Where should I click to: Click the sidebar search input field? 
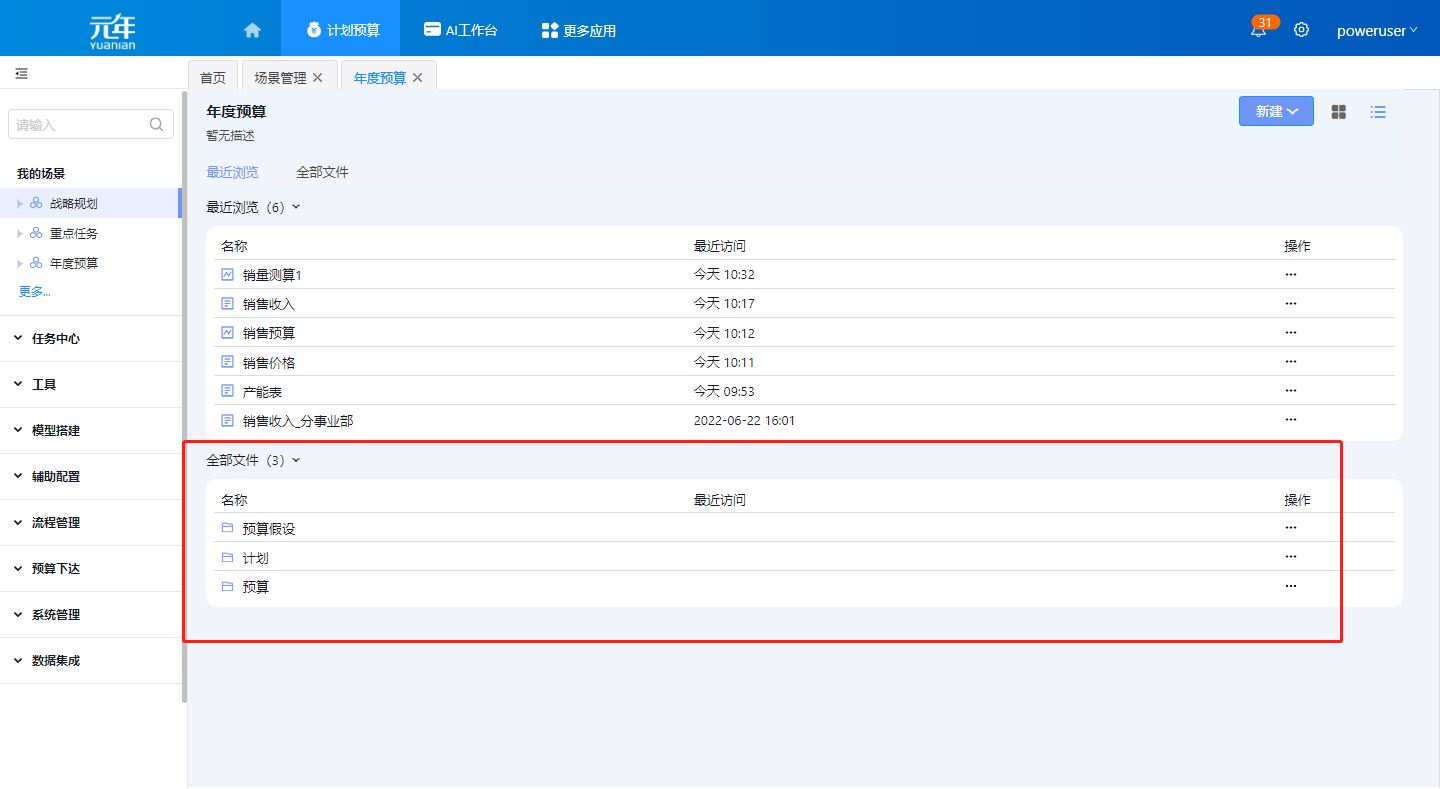[80, 125]
